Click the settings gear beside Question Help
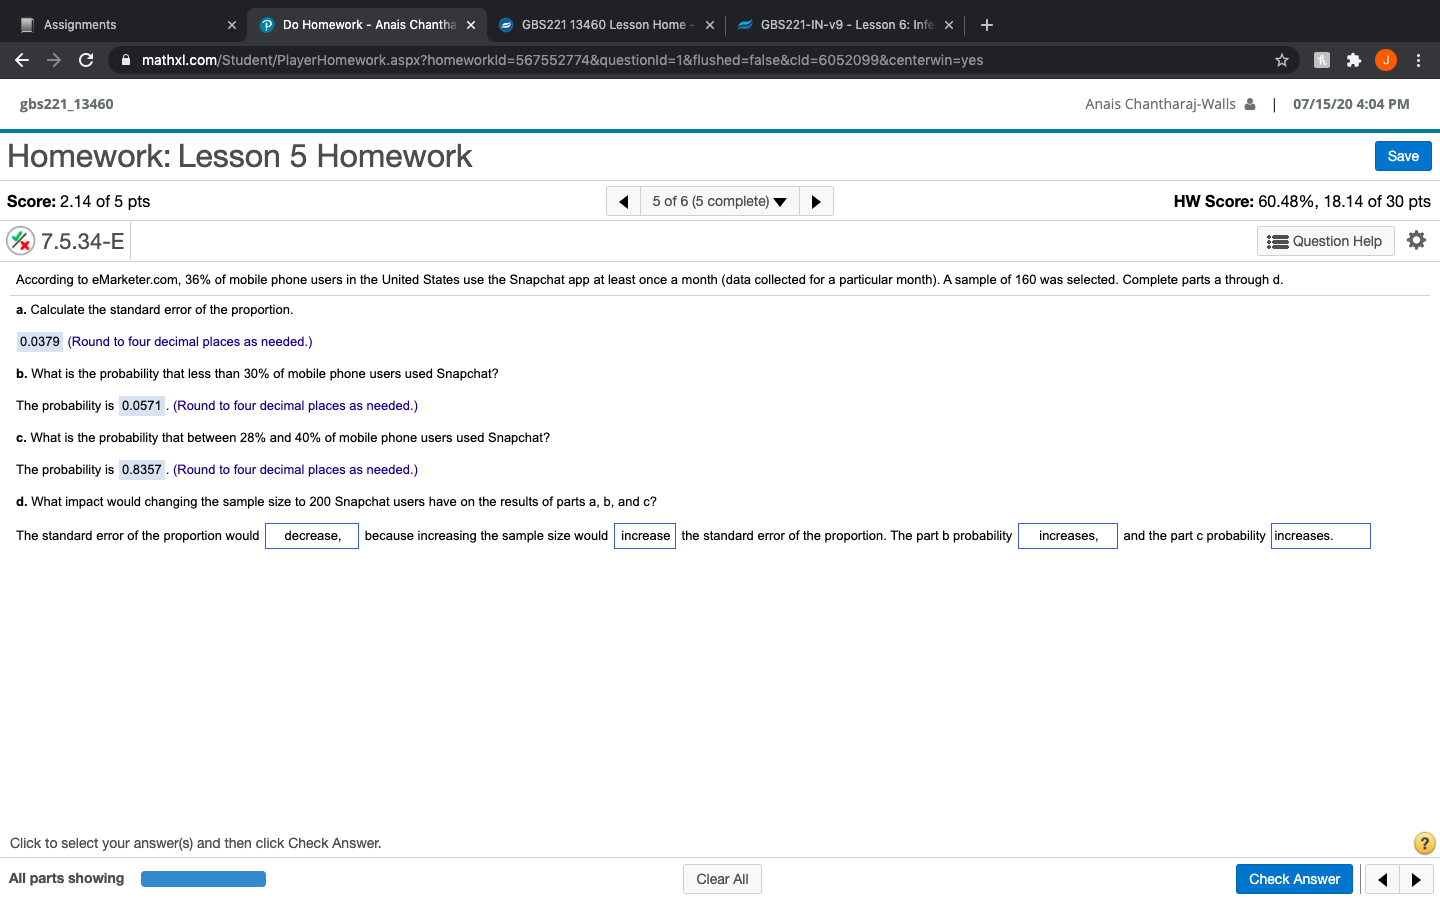Viewport: 1440px width, 900px height. pyautogui.click(x=1417, y=240)
